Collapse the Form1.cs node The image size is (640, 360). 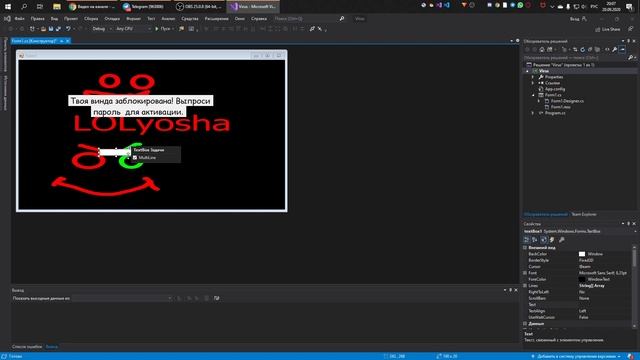[x=533, y=95]
